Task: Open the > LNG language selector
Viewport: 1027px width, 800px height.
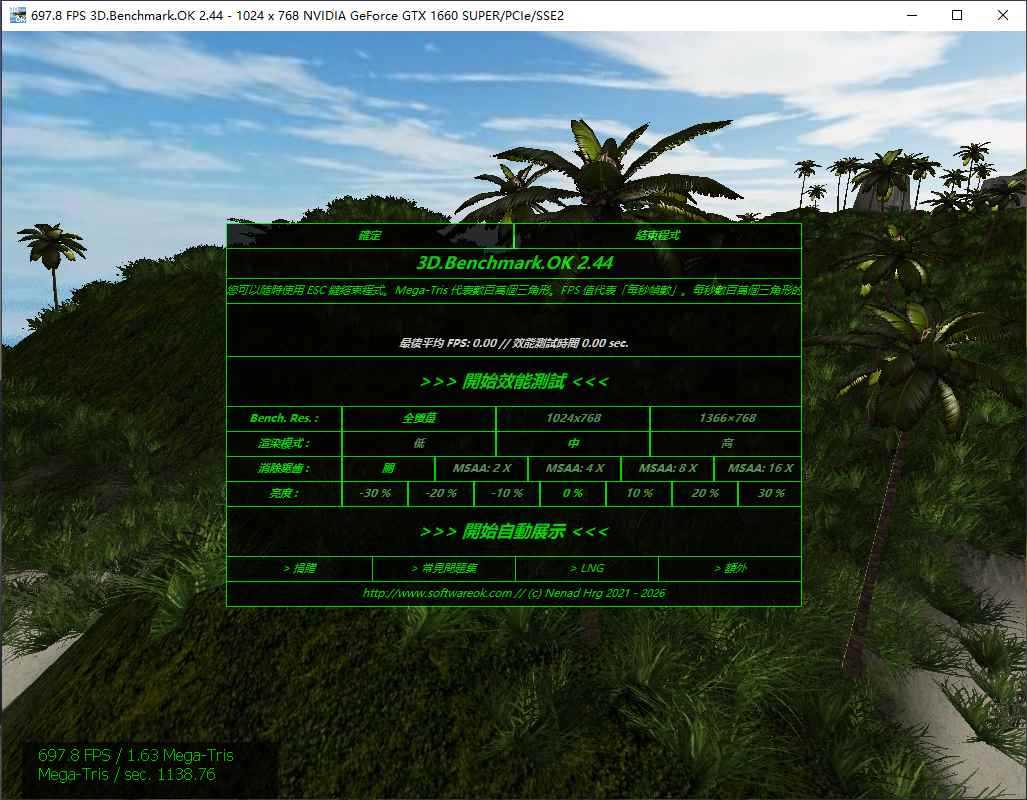Action: click(585, 567)
